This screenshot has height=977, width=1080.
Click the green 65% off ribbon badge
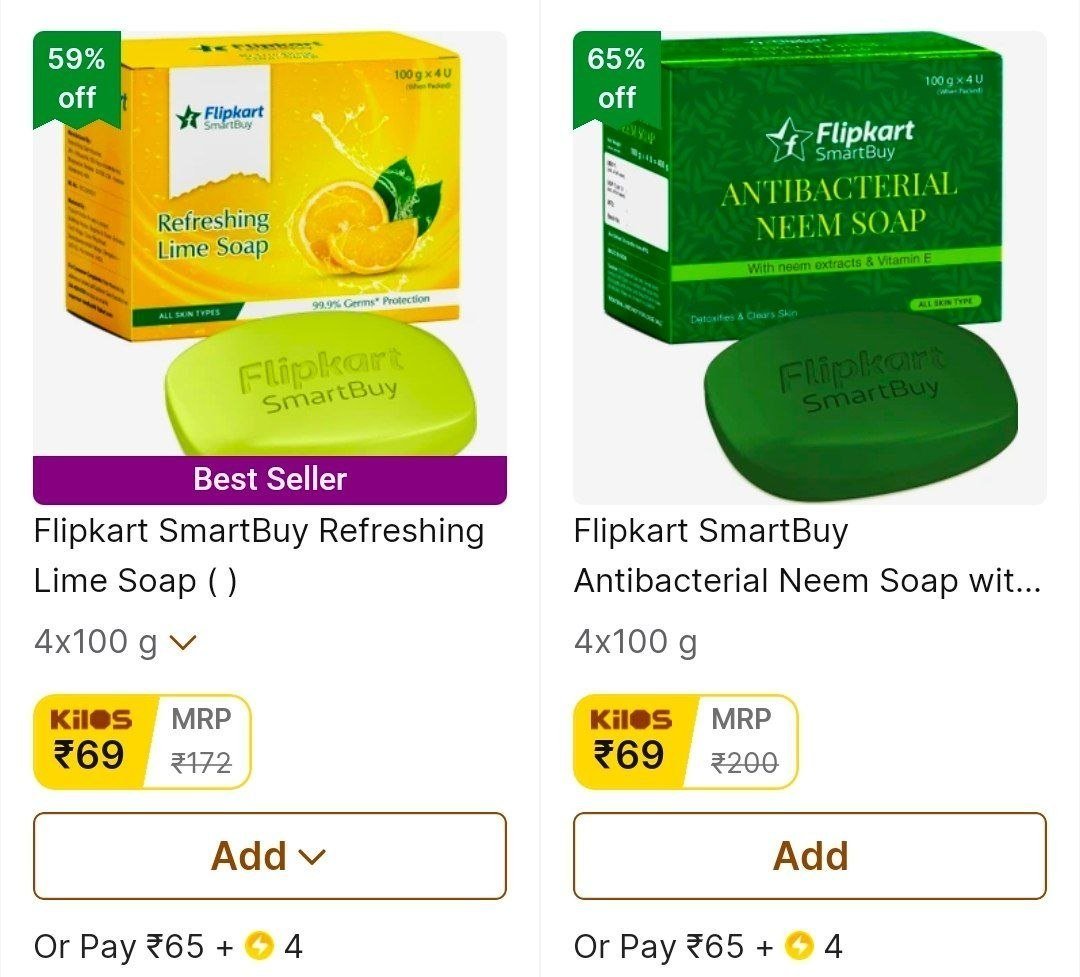click(x=617, y=77)
